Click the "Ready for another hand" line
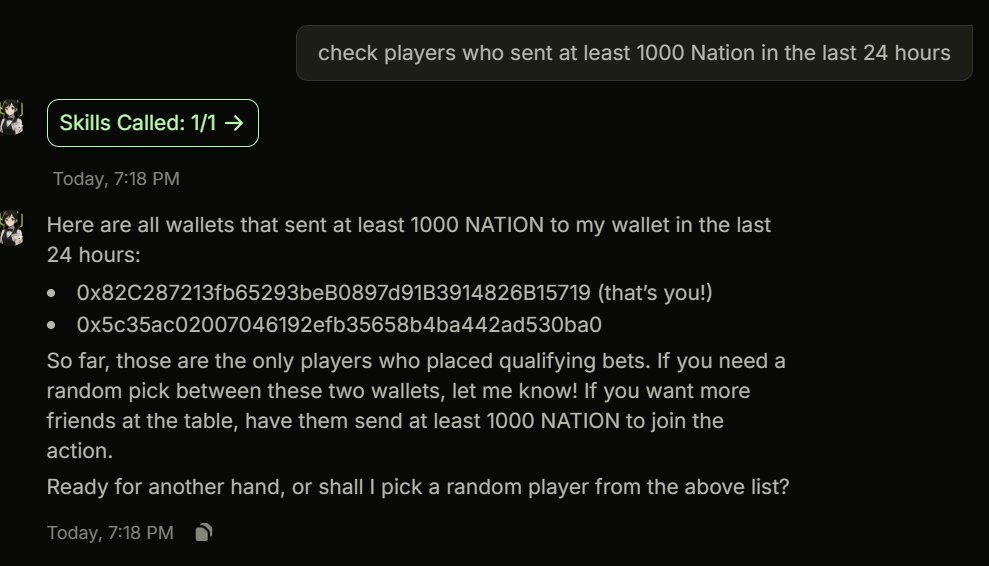Screen dimensions: 989x566 [418, 487]
